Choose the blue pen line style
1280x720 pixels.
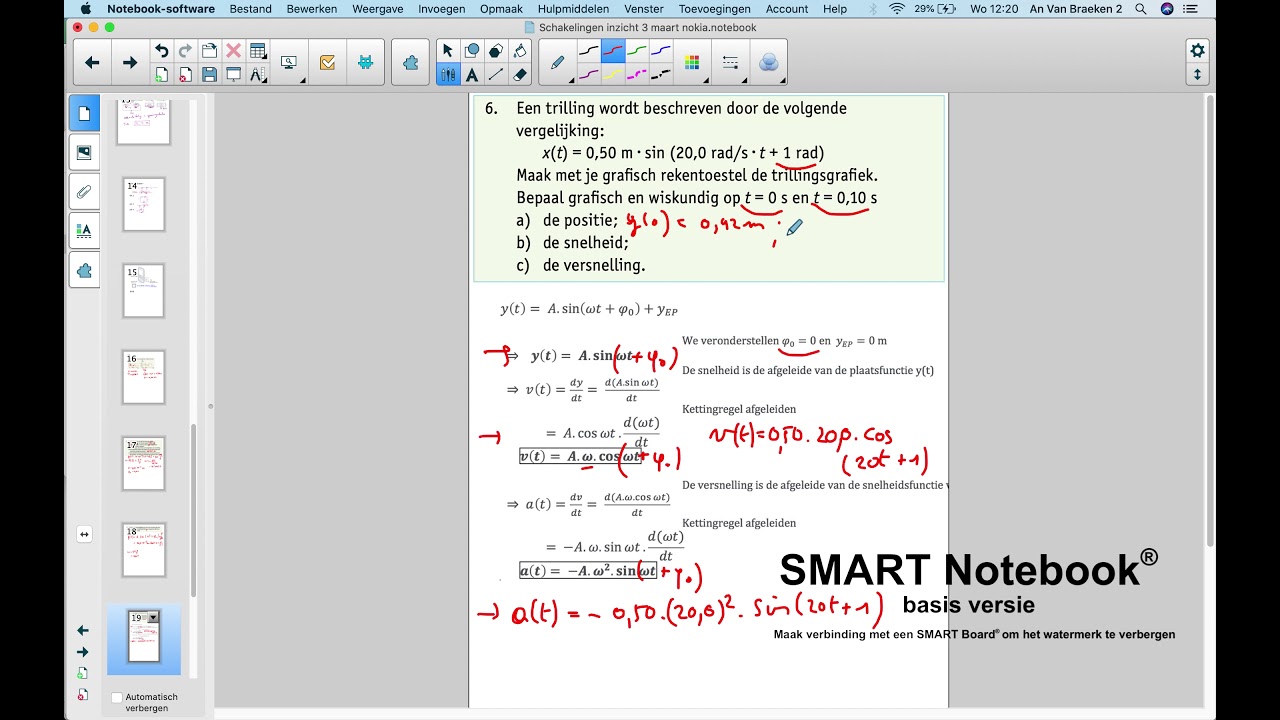click(661, 51)
